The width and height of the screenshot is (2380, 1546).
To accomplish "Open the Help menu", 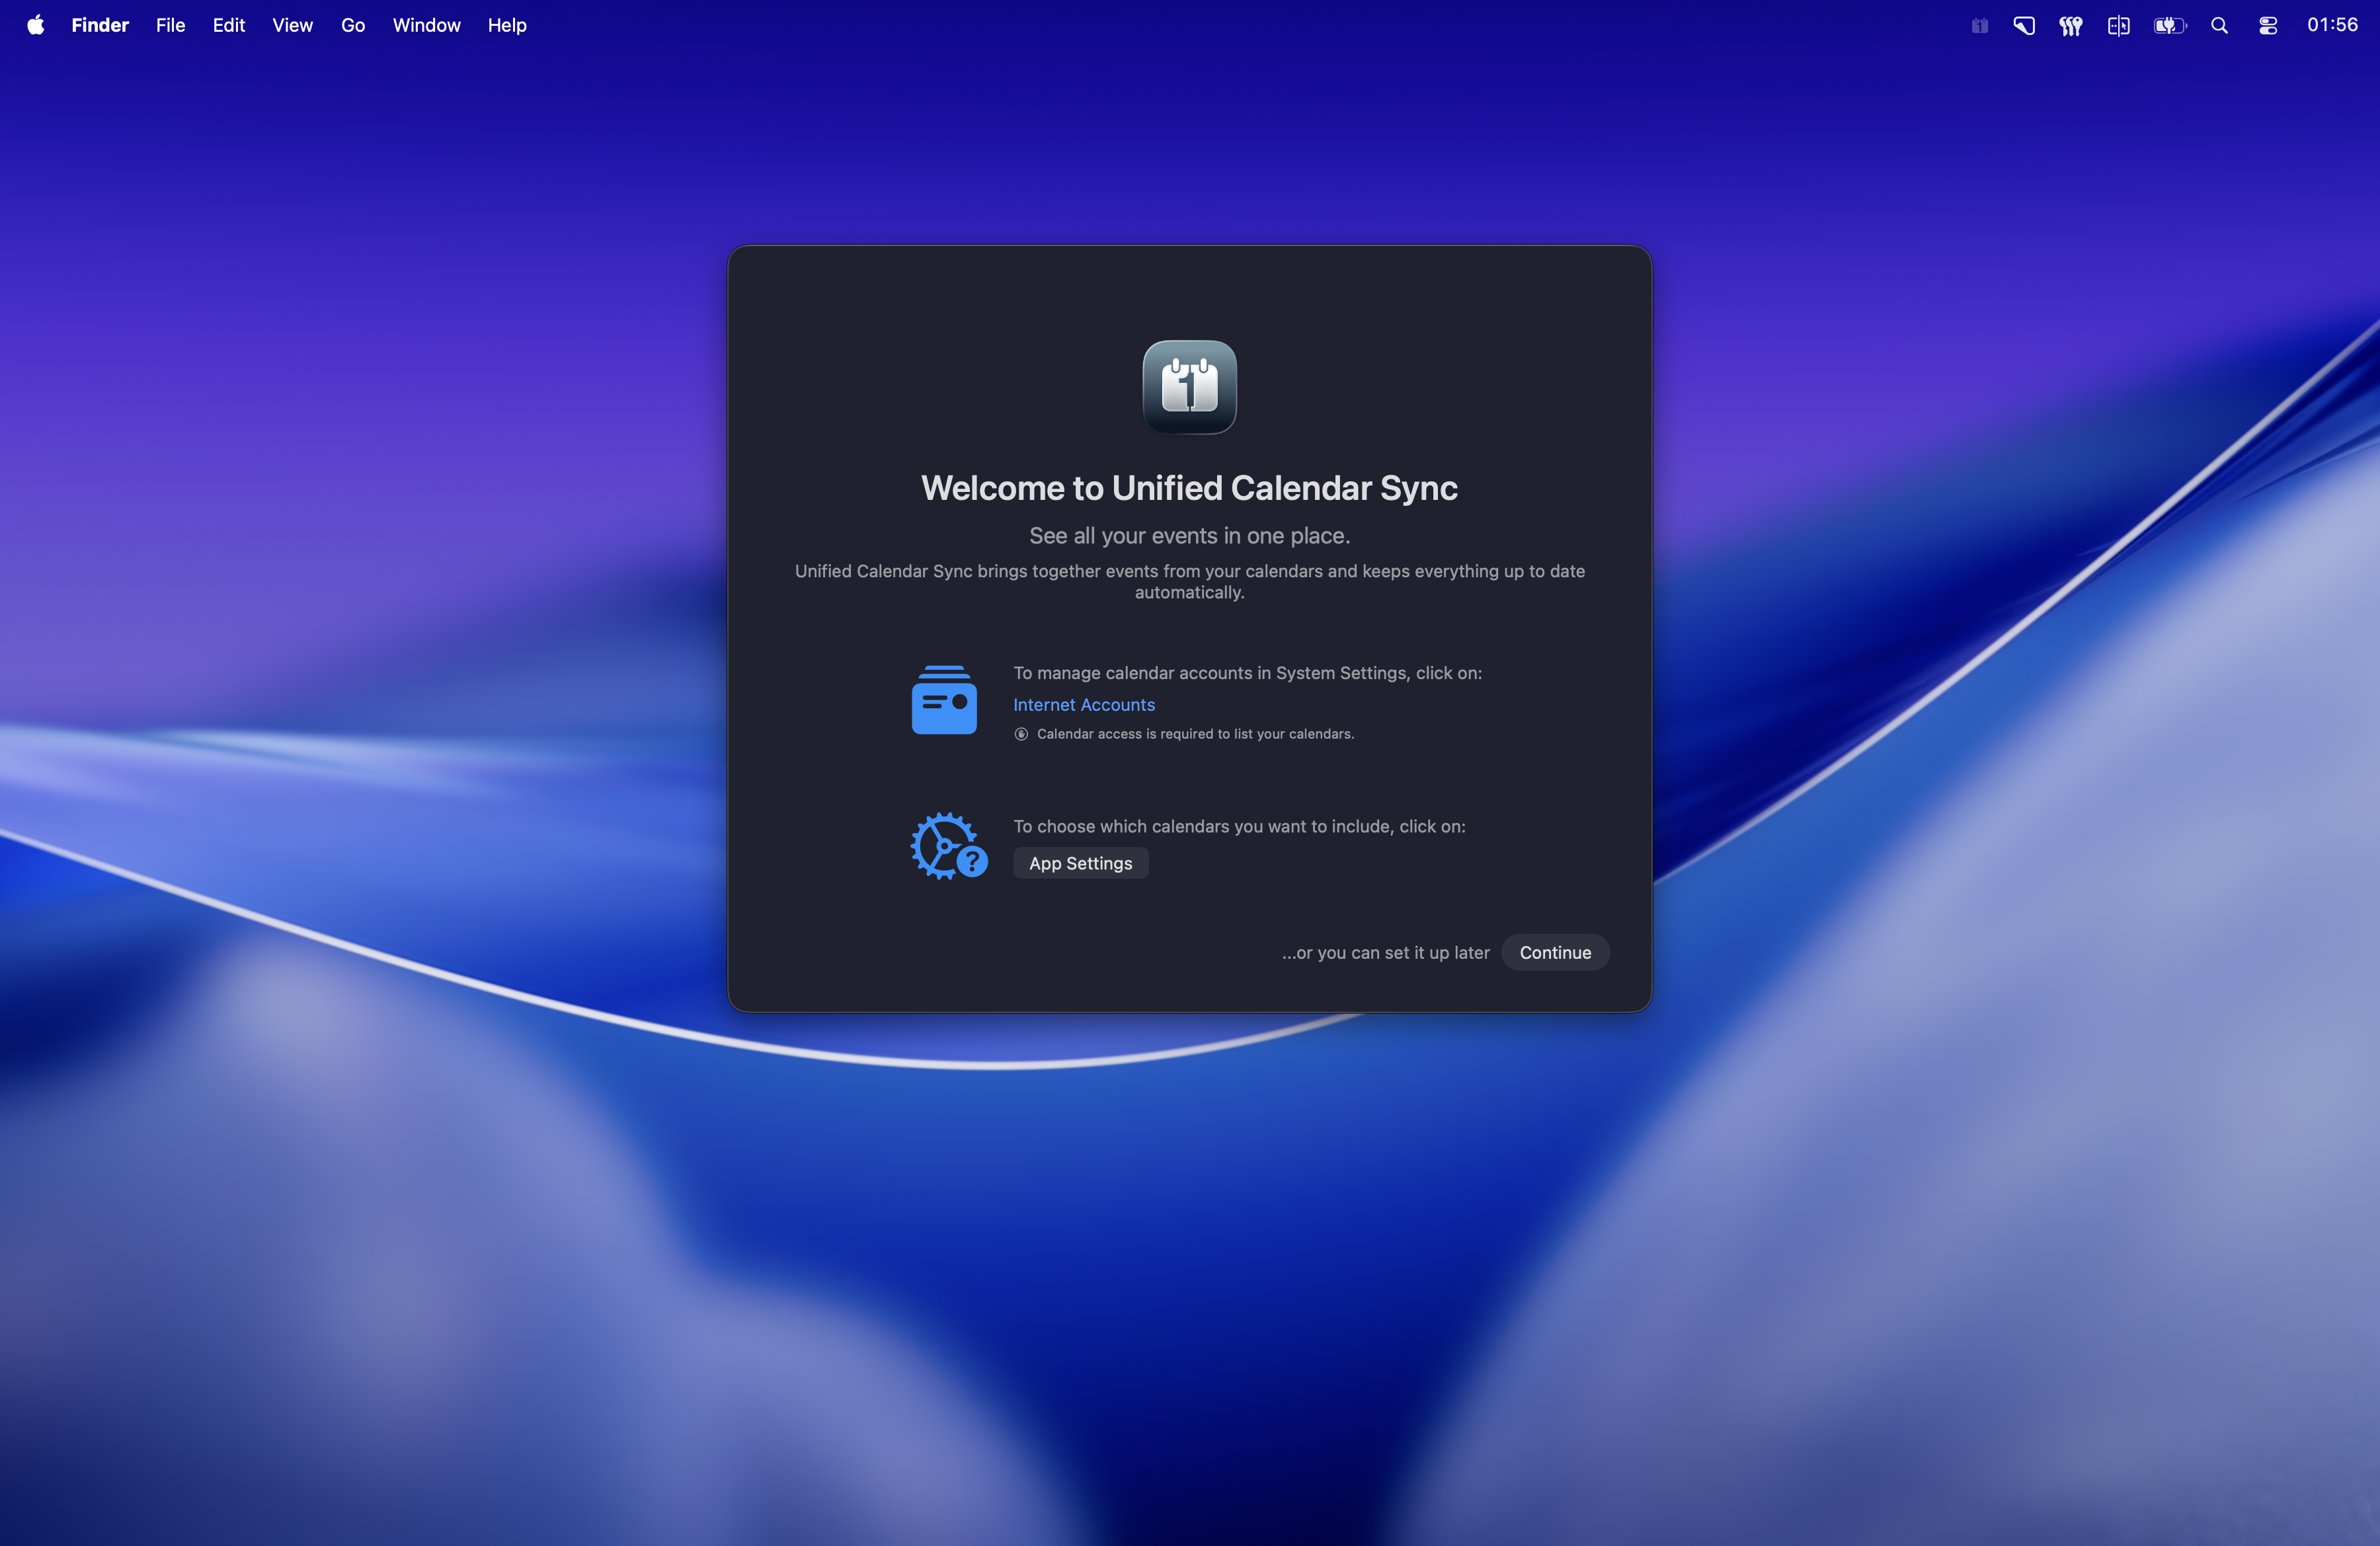I will 506,25.
